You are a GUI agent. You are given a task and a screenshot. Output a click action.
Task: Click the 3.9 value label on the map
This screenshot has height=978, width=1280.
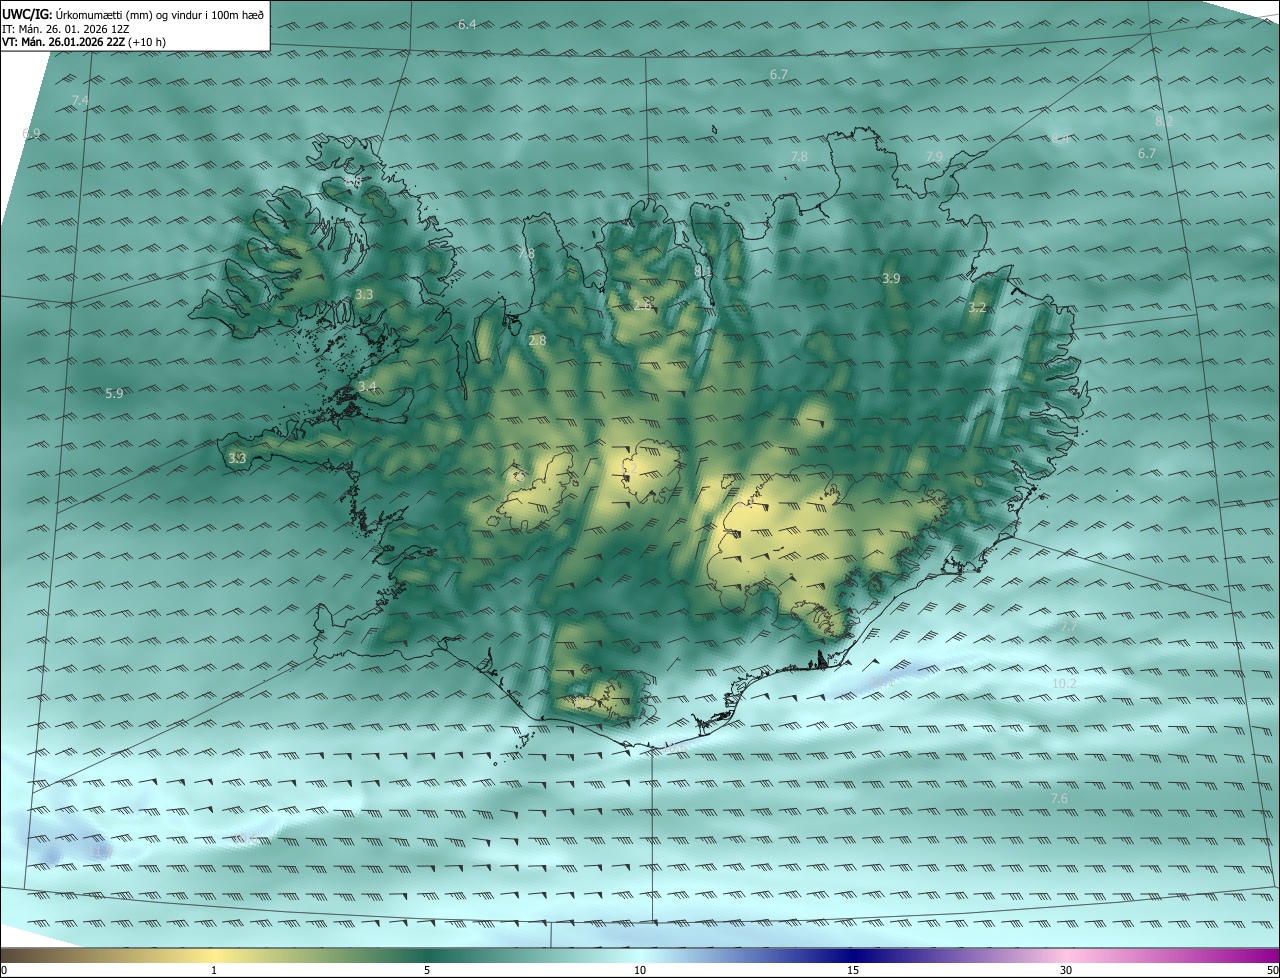(892, 278)
